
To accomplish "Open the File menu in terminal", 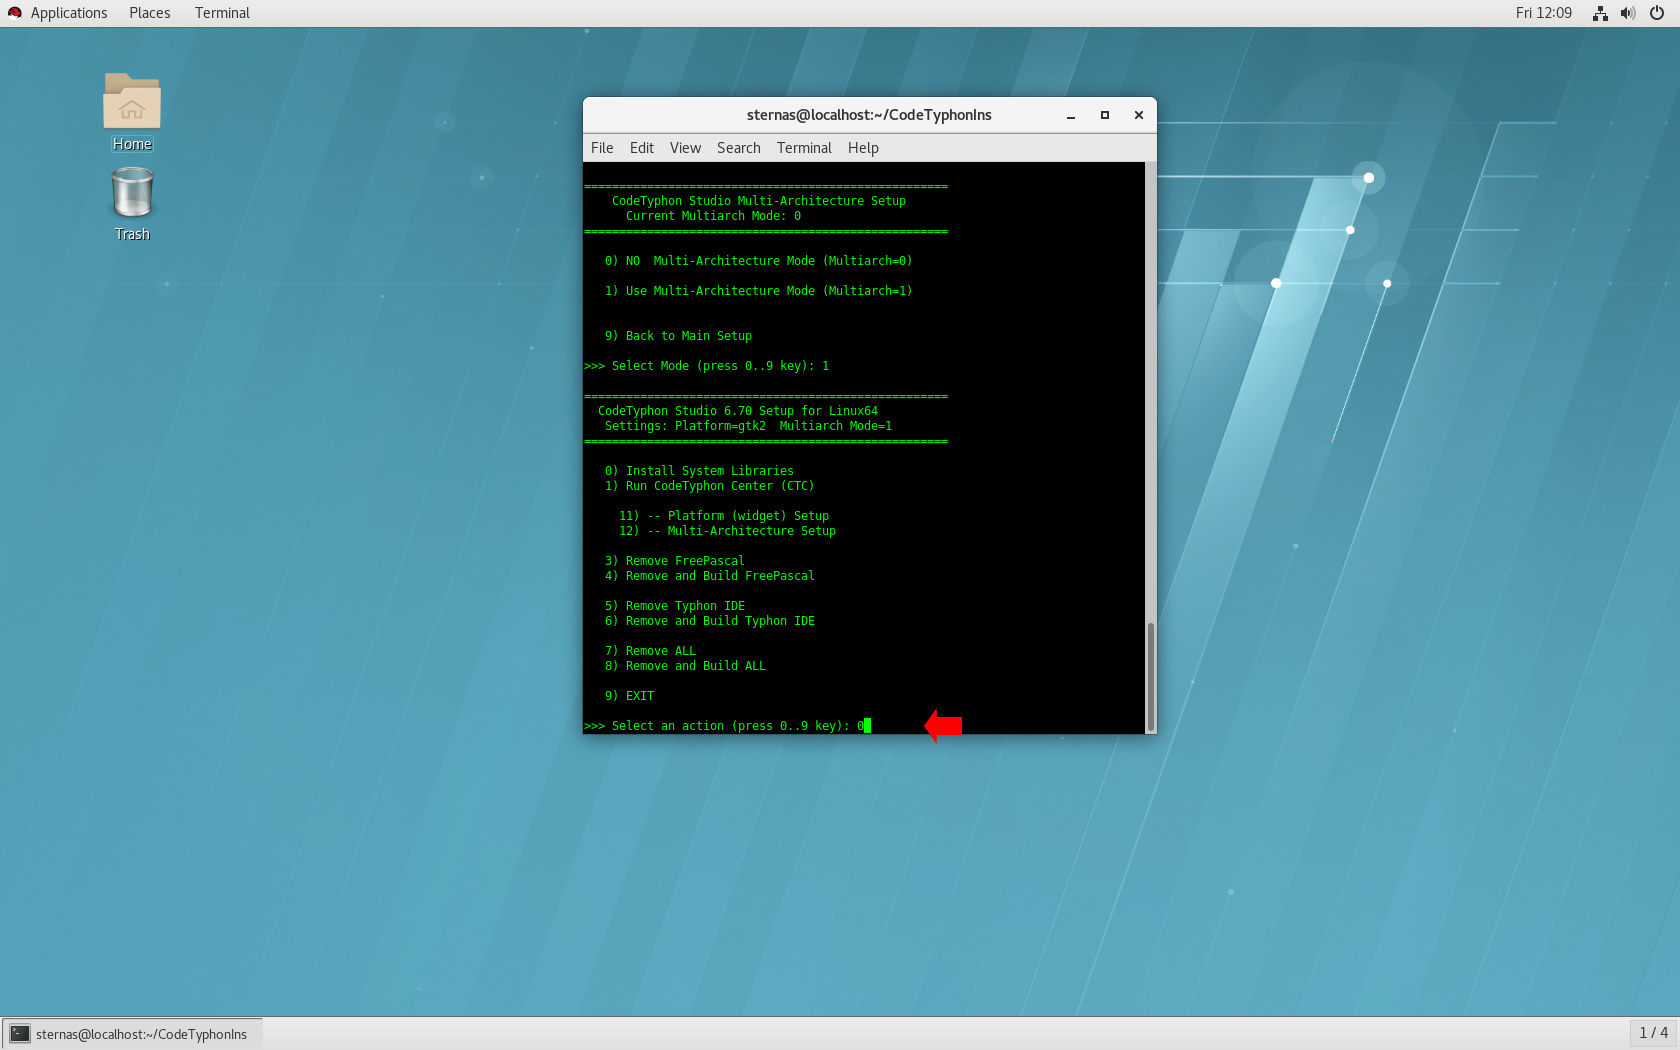I will click(602, 148).
